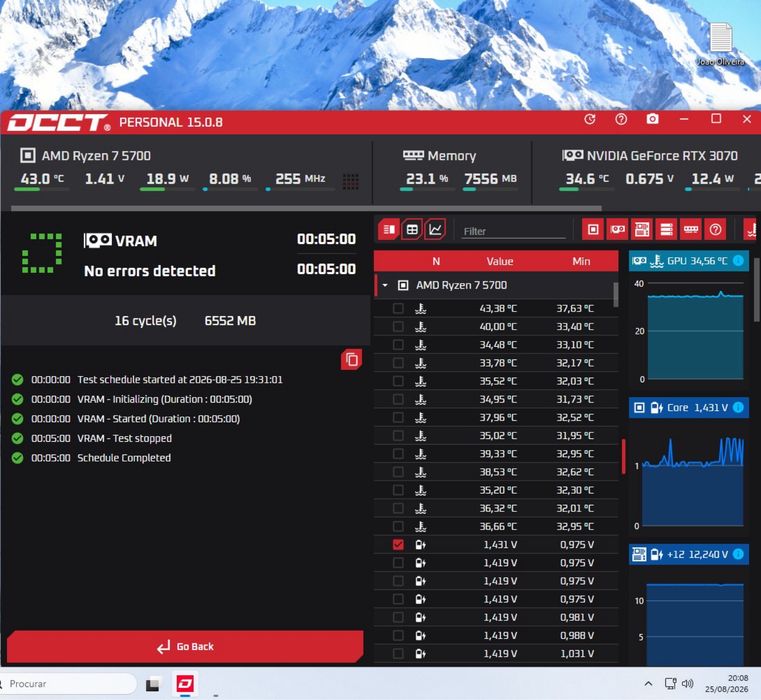The height and width of the screenshot is (700, 761).
Task: Collapse the AMD Ryzen 7 5700 sensor group
Action: [x=385, y=285]
